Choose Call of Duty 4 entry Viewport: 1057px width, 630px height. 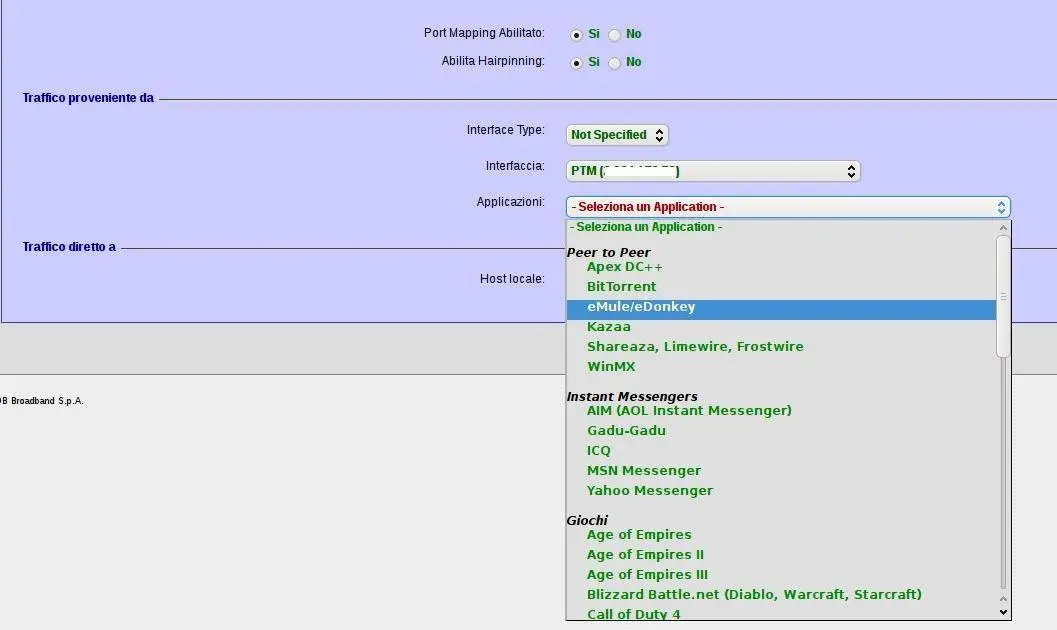tap(781, 615)
